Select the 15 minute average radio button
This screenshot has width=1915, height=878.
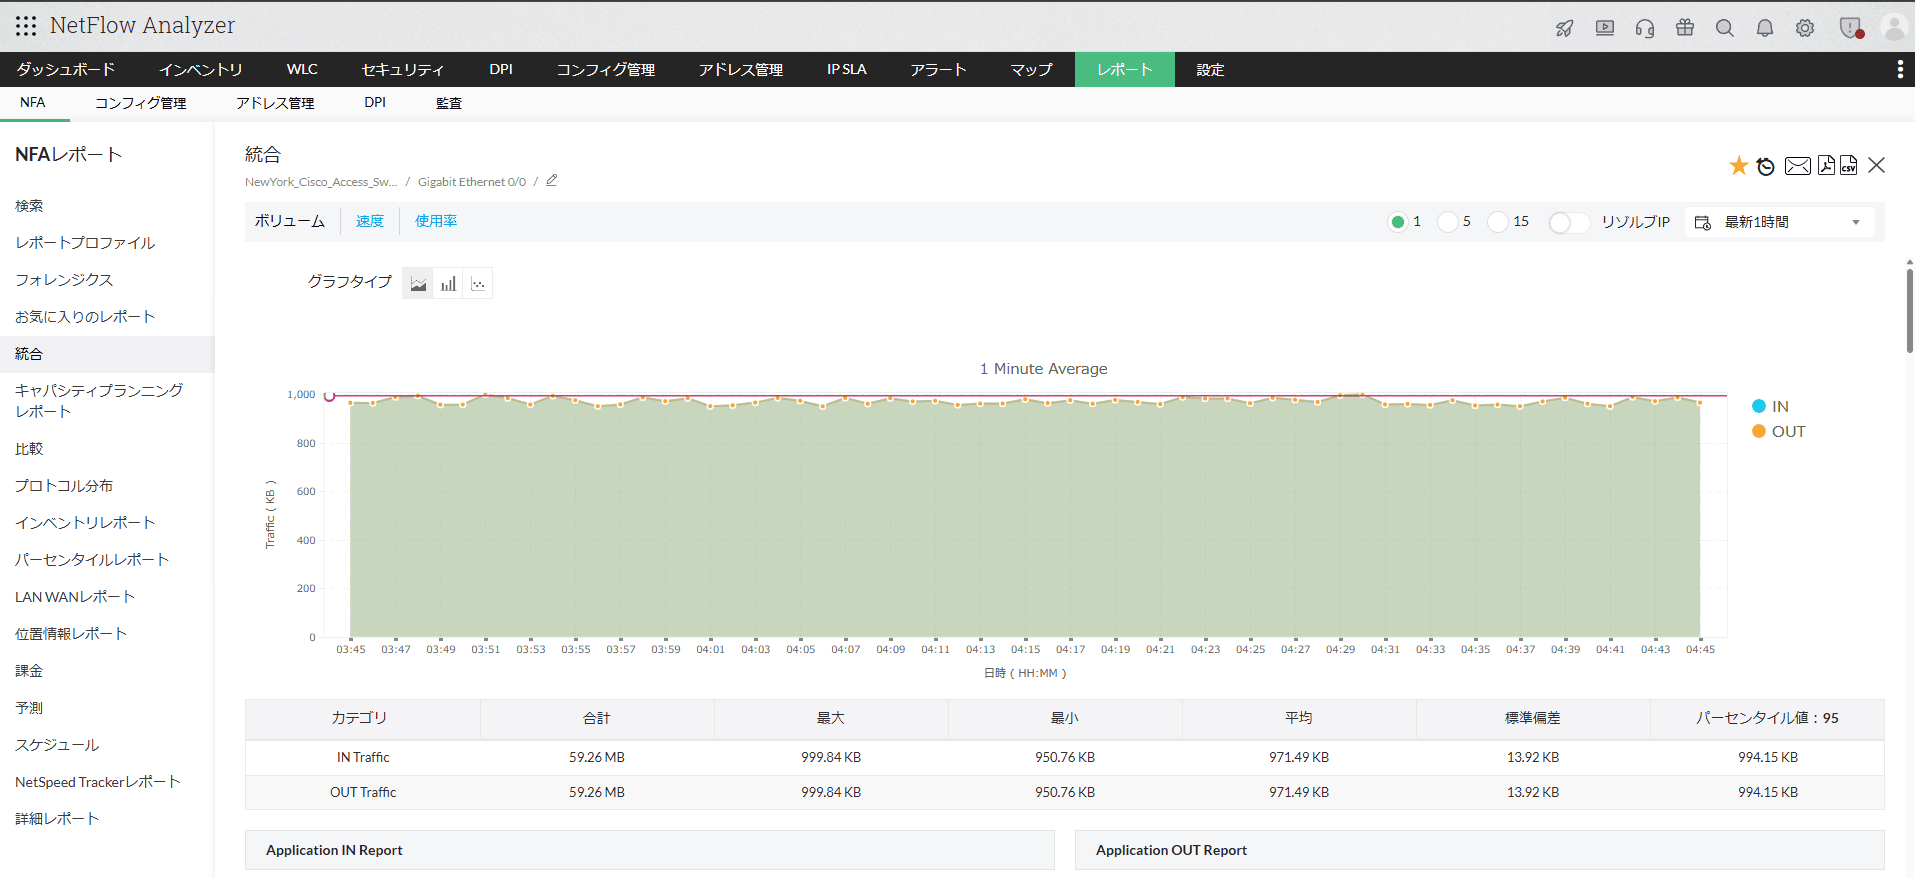click(1497, 222)
